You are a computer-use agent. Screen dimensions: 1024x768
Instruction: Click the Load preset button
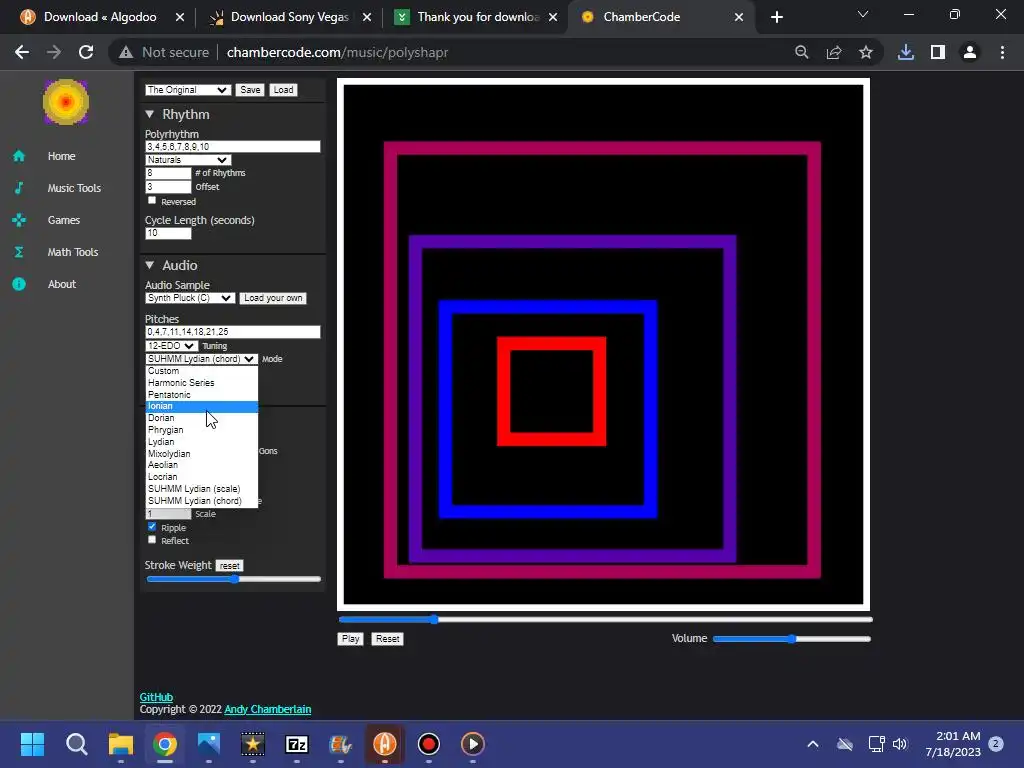tap(283, 90)
